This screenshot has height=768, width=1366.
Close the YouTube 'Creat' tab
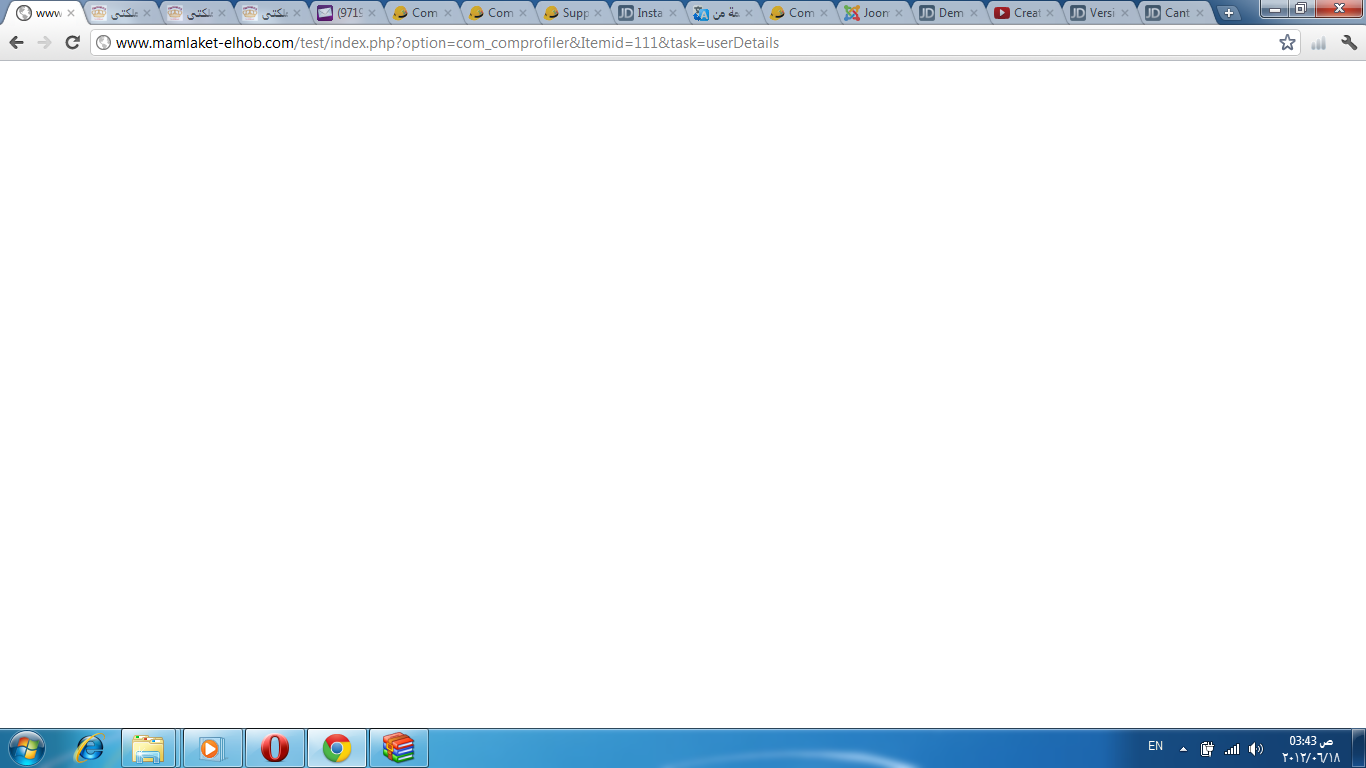coord(1049,13)
